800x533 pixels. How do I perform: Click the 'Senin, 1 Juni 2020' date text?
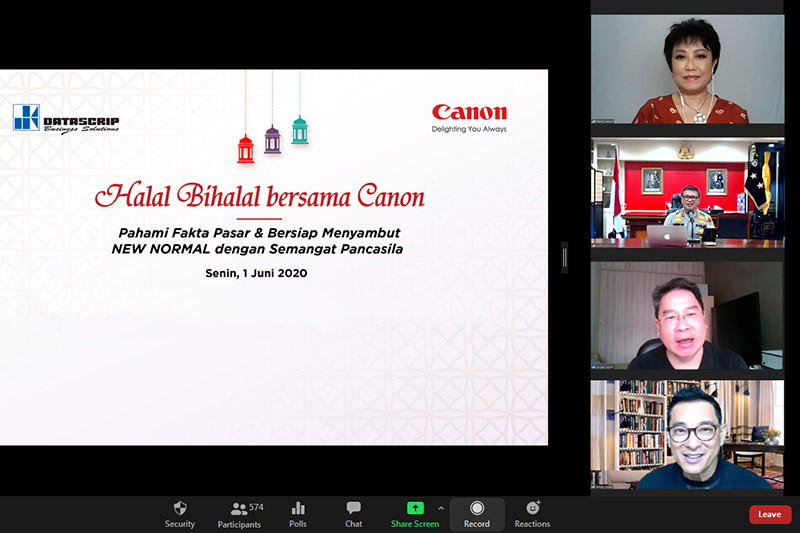click(x=256, y=273)
